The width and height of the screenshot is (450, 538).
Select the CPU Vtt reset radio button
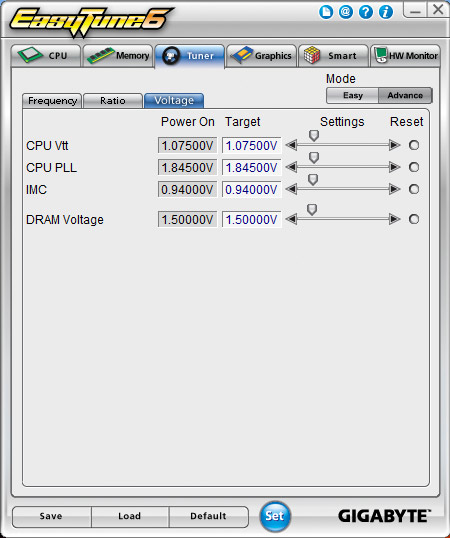tap(414, 145)
